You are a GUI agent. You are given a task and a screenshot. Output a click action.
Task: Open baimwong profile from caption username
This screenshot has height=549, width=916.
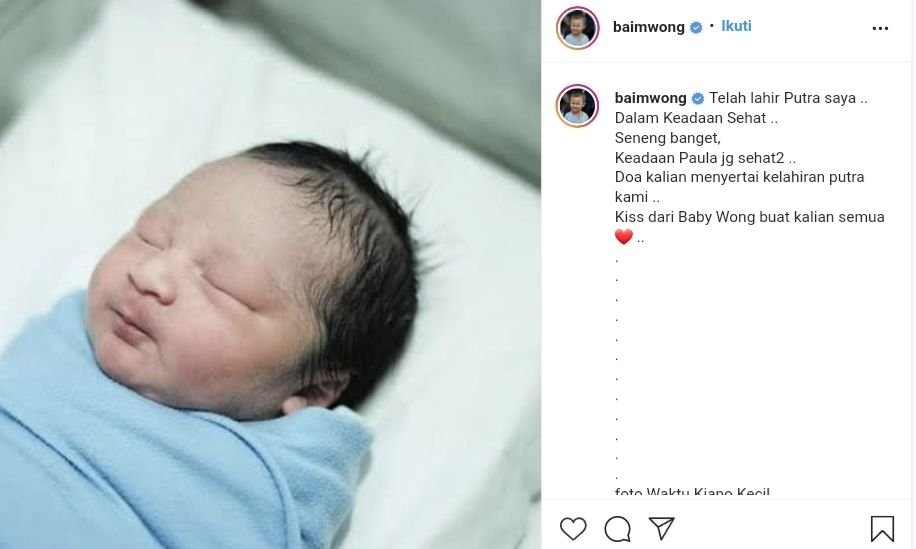click(650, 98)
